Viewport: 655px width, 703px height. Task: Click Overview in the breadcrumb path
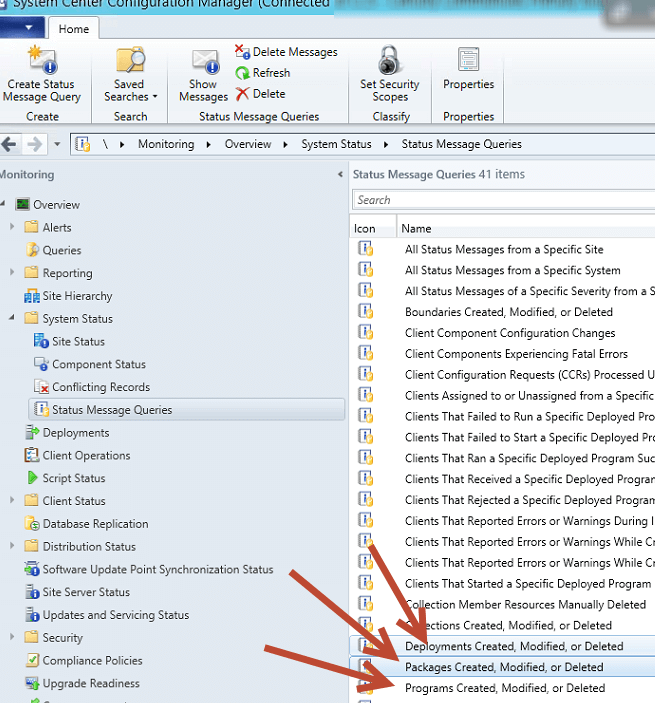click(248, 144)
